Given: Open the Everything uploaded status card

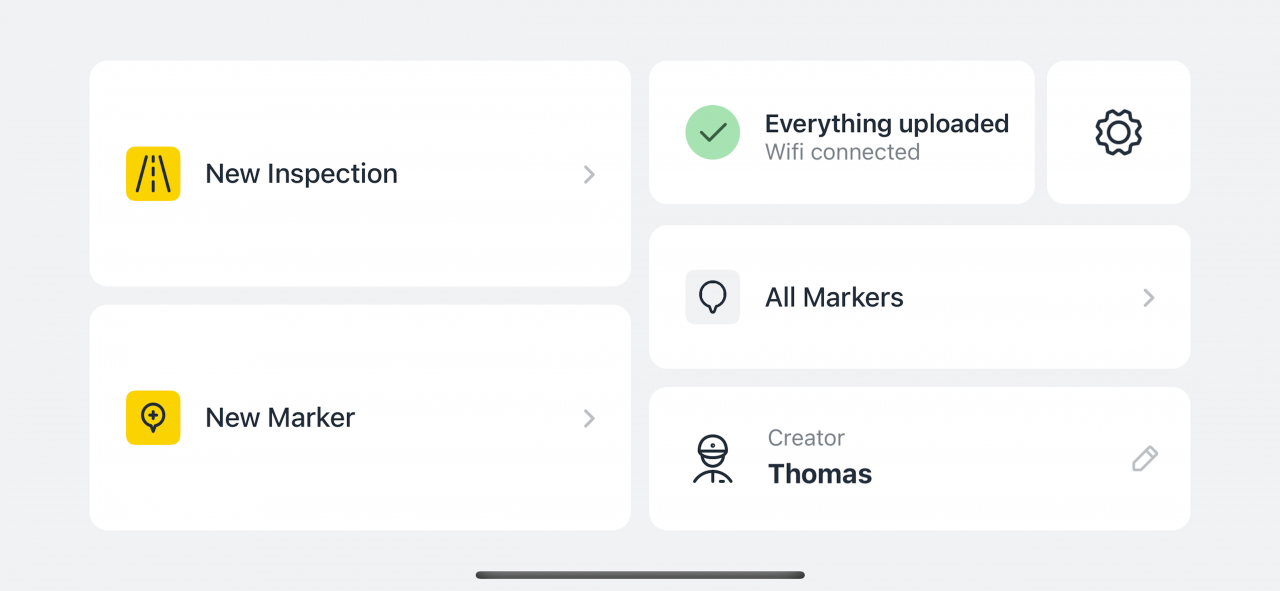Looking at the screenshot, I should (x=887, y=123).
